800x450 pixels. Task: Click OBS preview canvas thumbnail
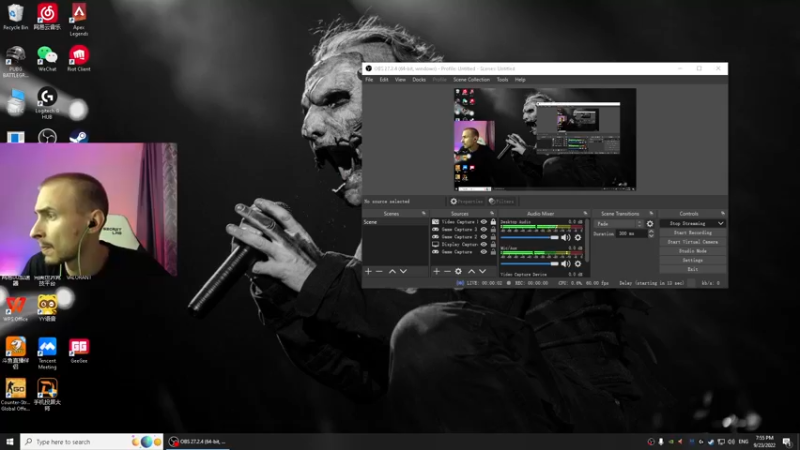point(545,139)
